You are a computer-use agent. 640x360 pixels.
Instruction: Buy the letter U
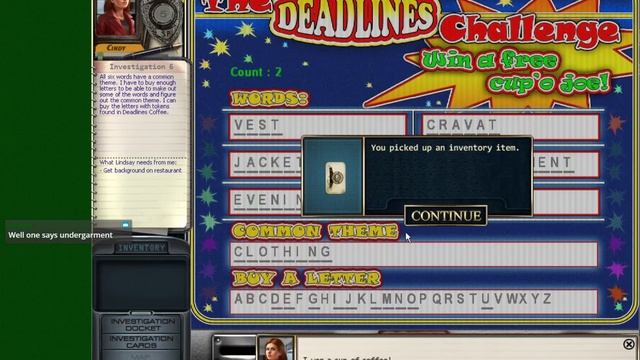(x=486, y=299)
